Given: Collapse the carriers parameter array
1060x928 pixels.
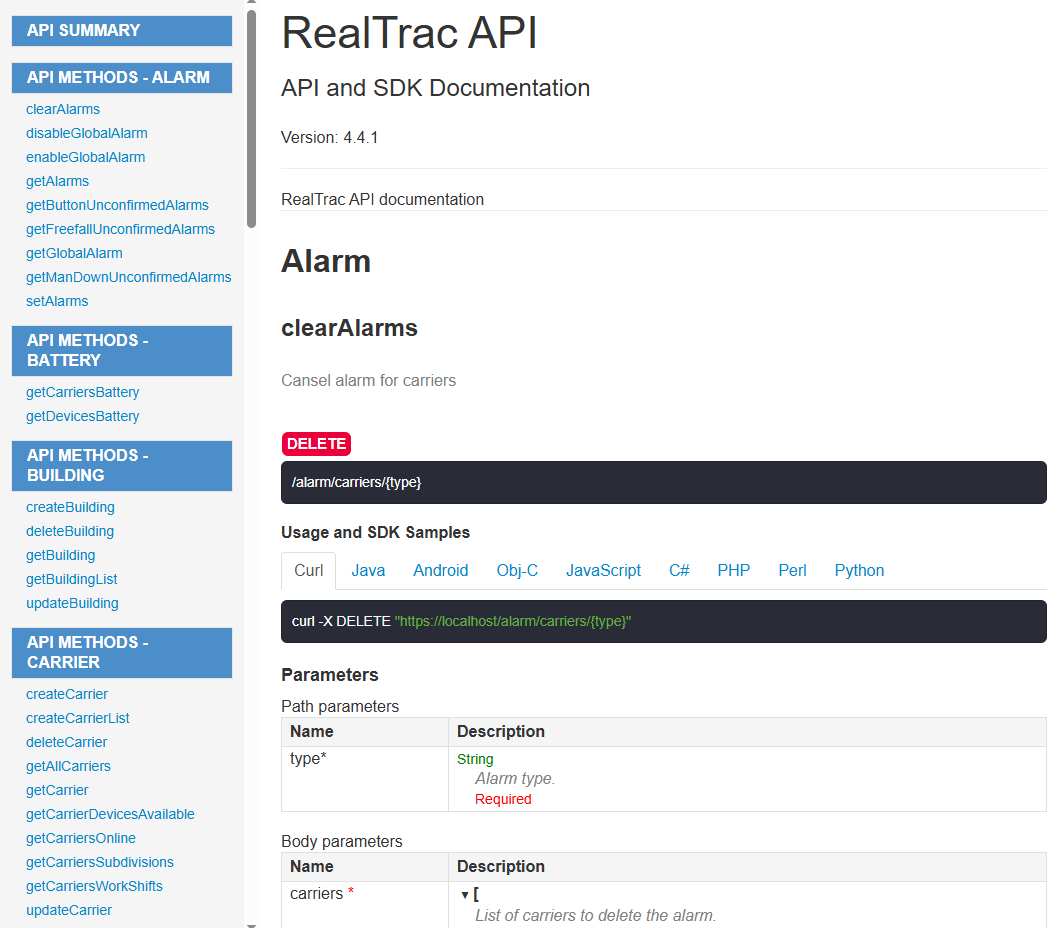Looking at the screenshot, I should pyautogui.click(x=464, y=893).
